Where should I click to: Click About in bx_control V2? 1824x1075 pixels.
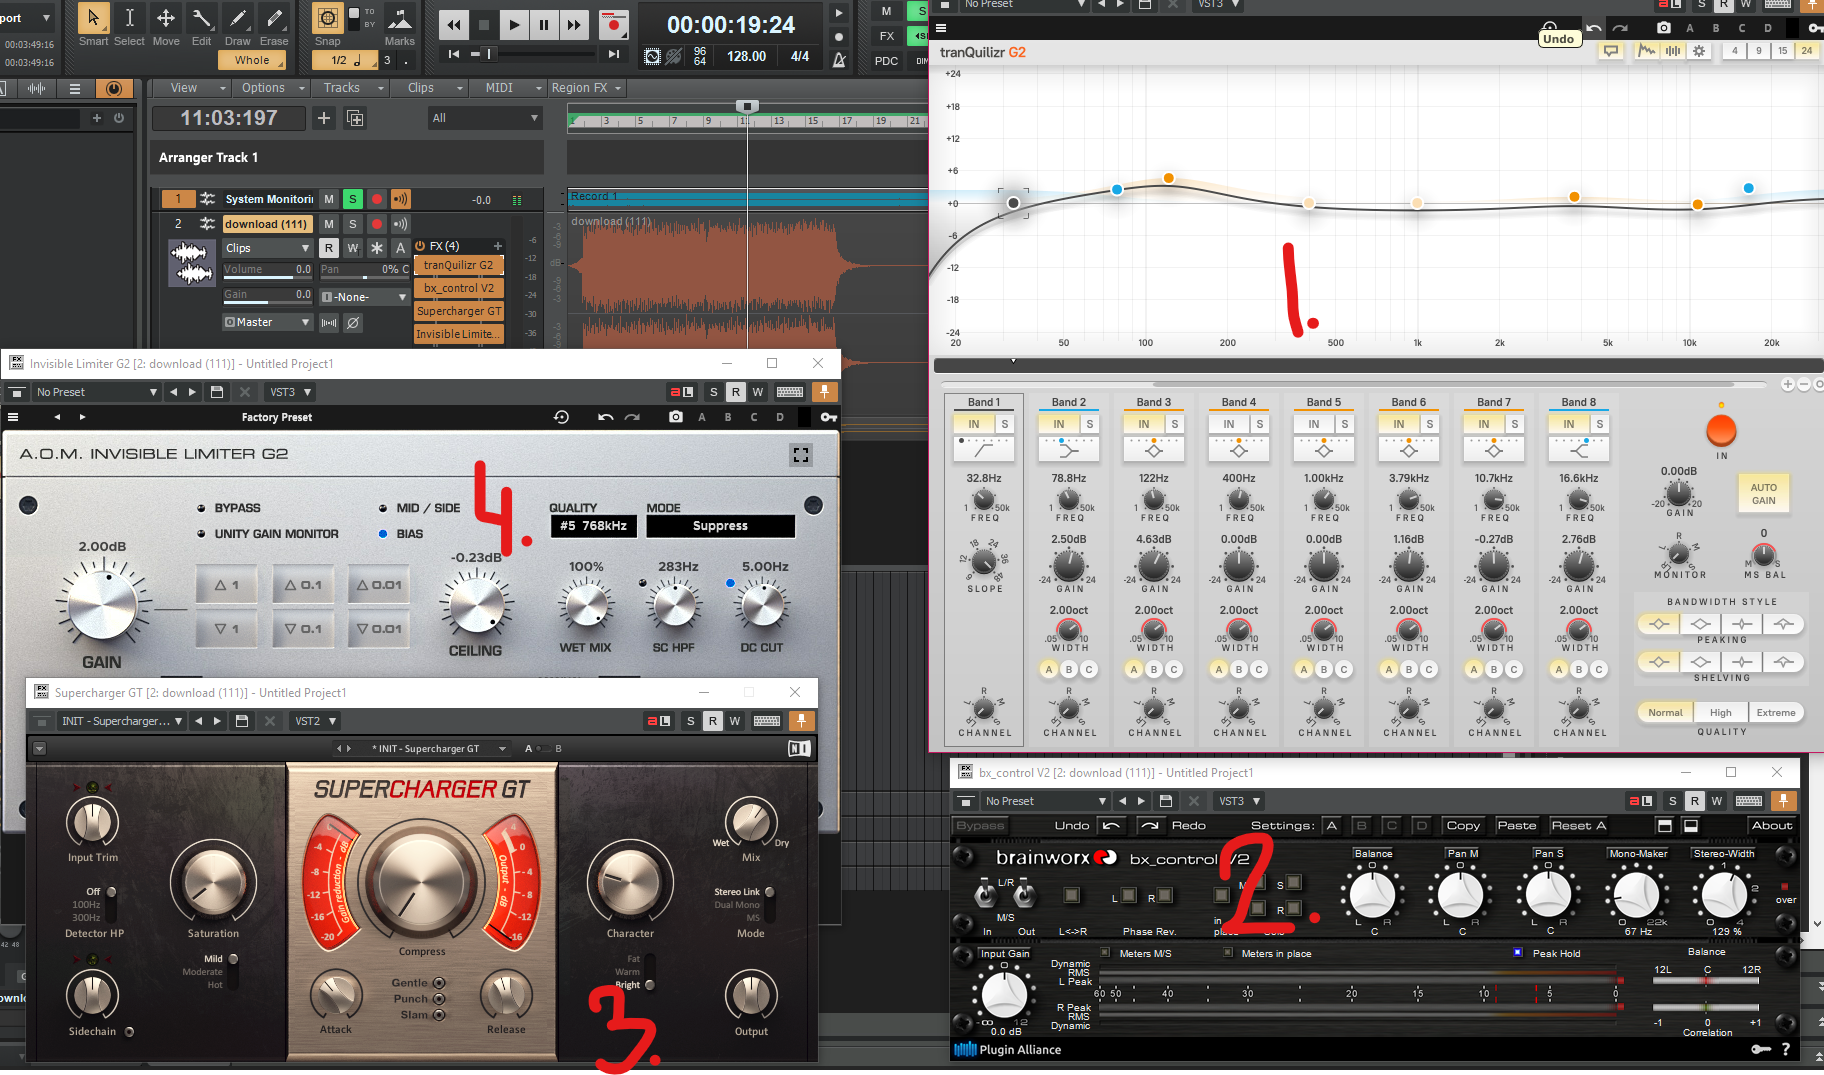click(x=1771, y=825)
